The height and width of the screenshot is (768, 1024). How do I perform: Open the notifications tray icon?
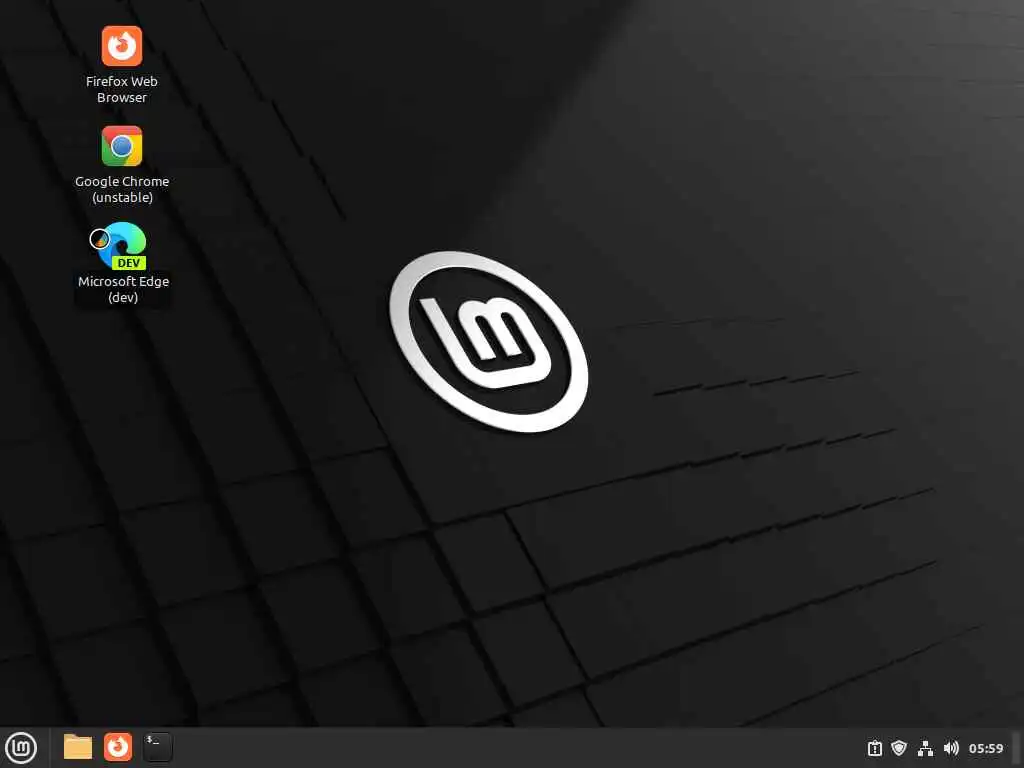pyautogui.click(x=874, y=748)
